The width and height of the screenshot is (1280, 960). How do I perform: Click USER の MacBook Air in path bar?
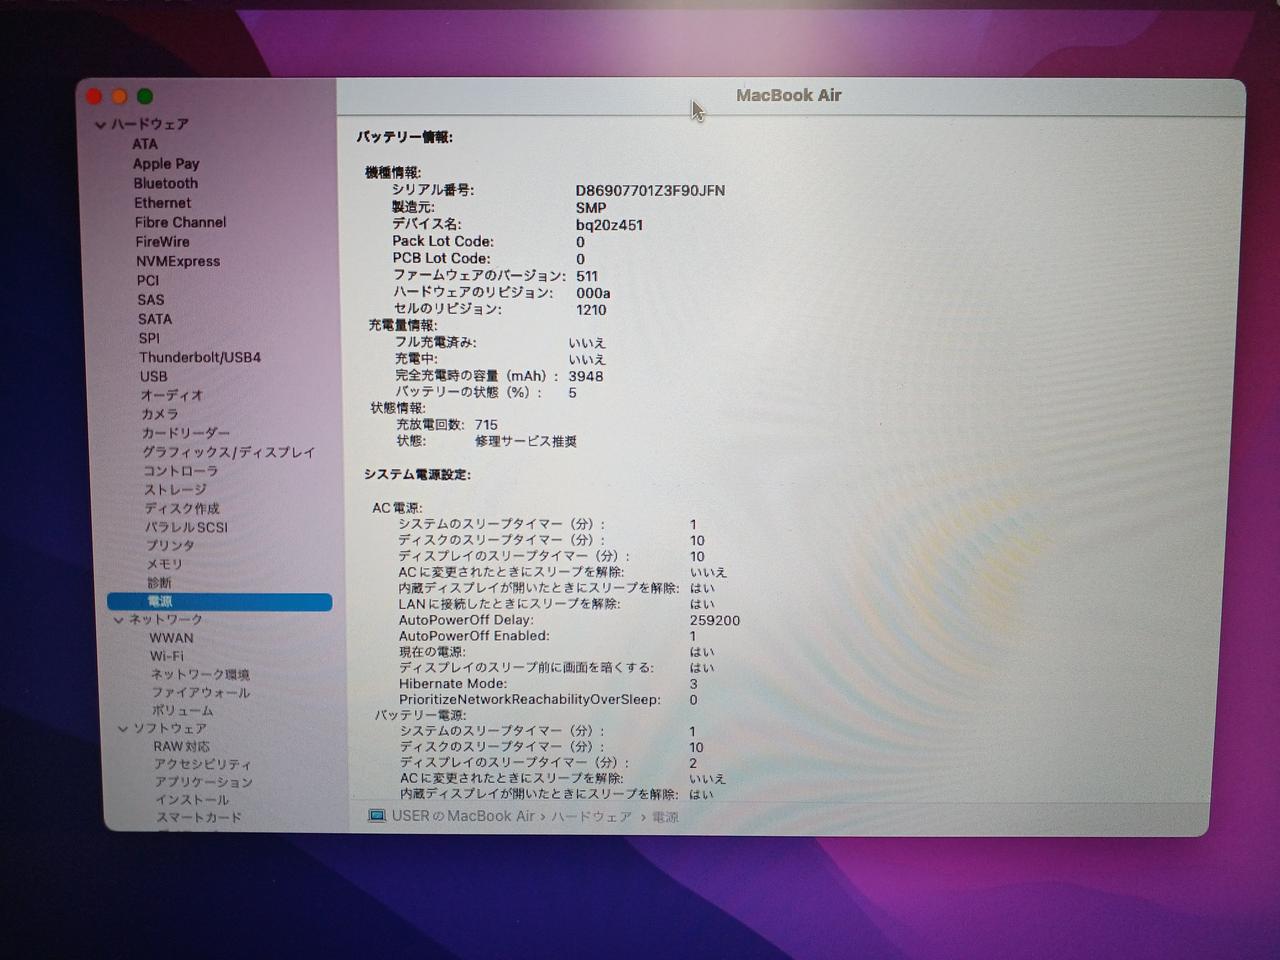[x=463, y=816]
